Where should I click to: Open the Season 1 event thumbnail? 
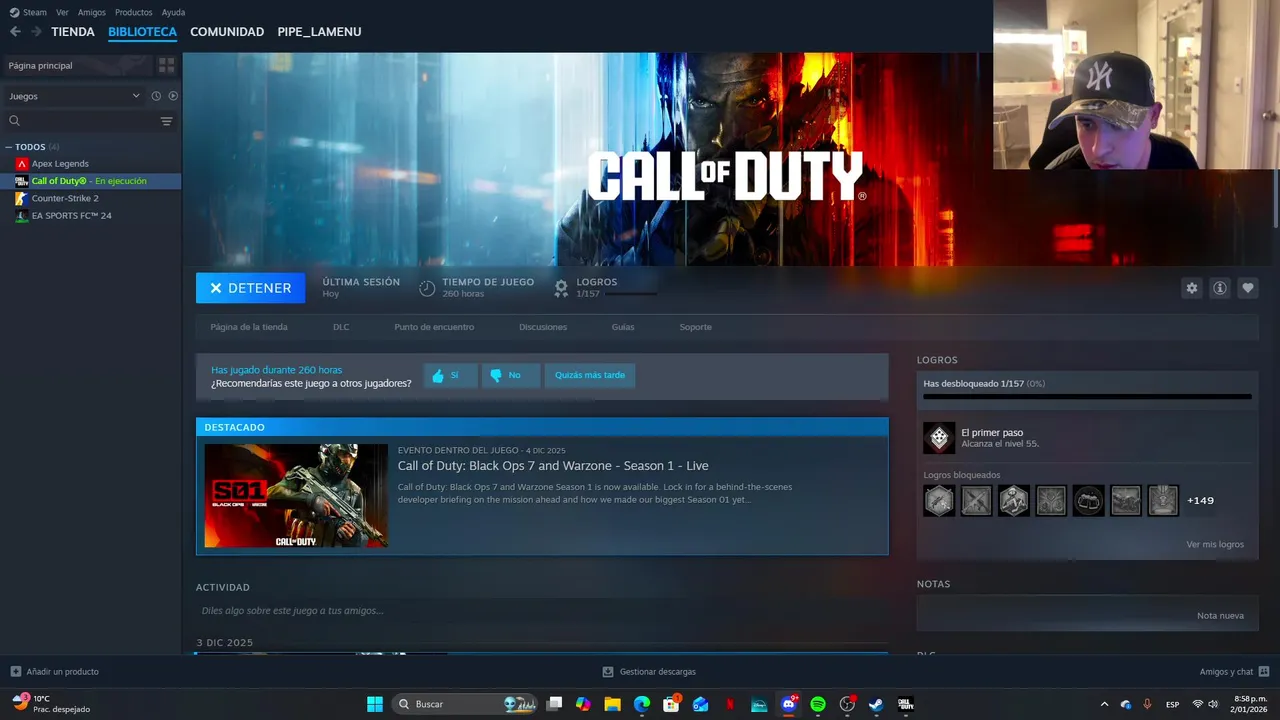pos(296,496)
